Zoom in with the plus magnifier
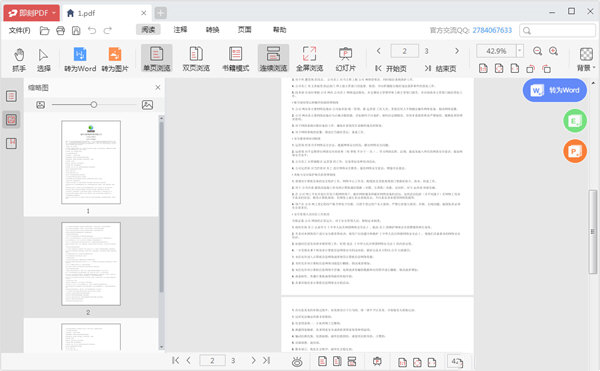 click(553, 51)
